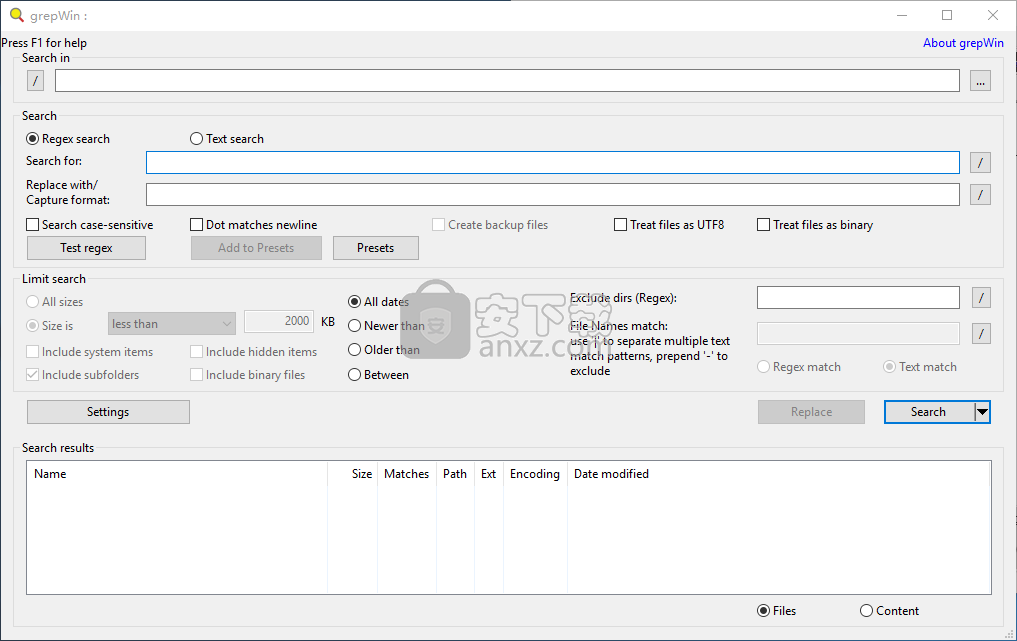Maximize the grepWin window
The image size is (1017, 641).
947,15
